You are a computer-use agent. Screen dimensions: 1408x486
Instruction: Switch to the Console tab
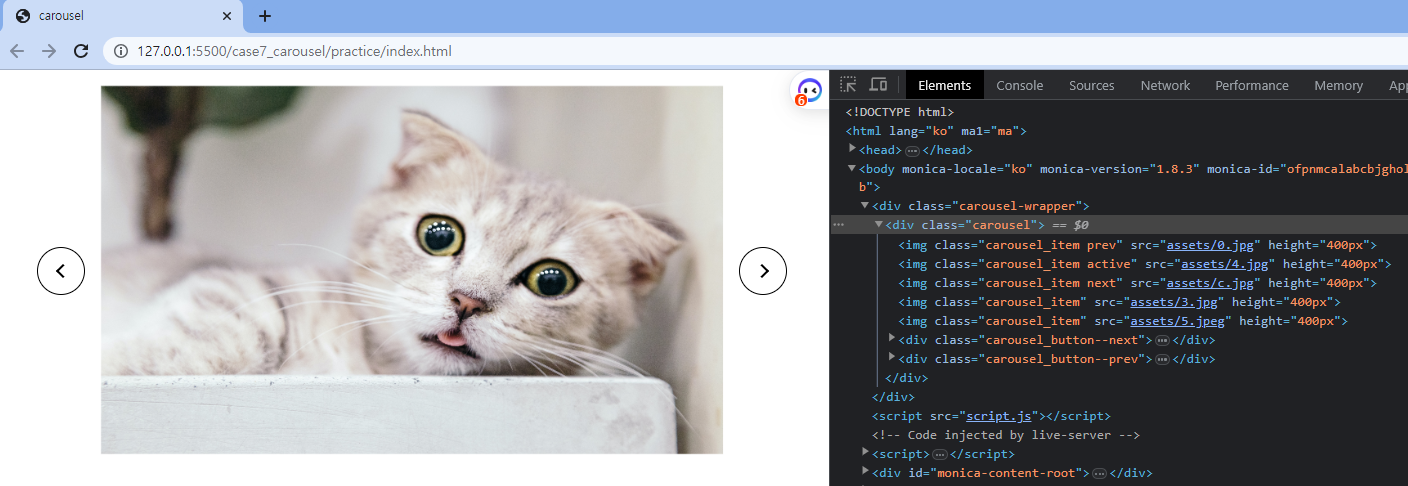click(x=1020, y=85)
